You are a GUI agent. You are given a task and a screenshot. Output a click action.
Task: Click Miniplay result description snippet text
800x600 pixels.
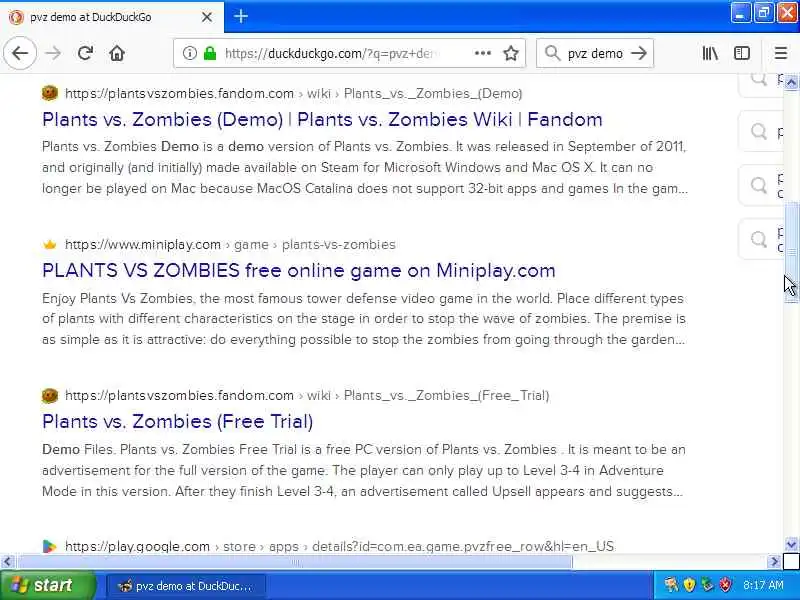364,319
